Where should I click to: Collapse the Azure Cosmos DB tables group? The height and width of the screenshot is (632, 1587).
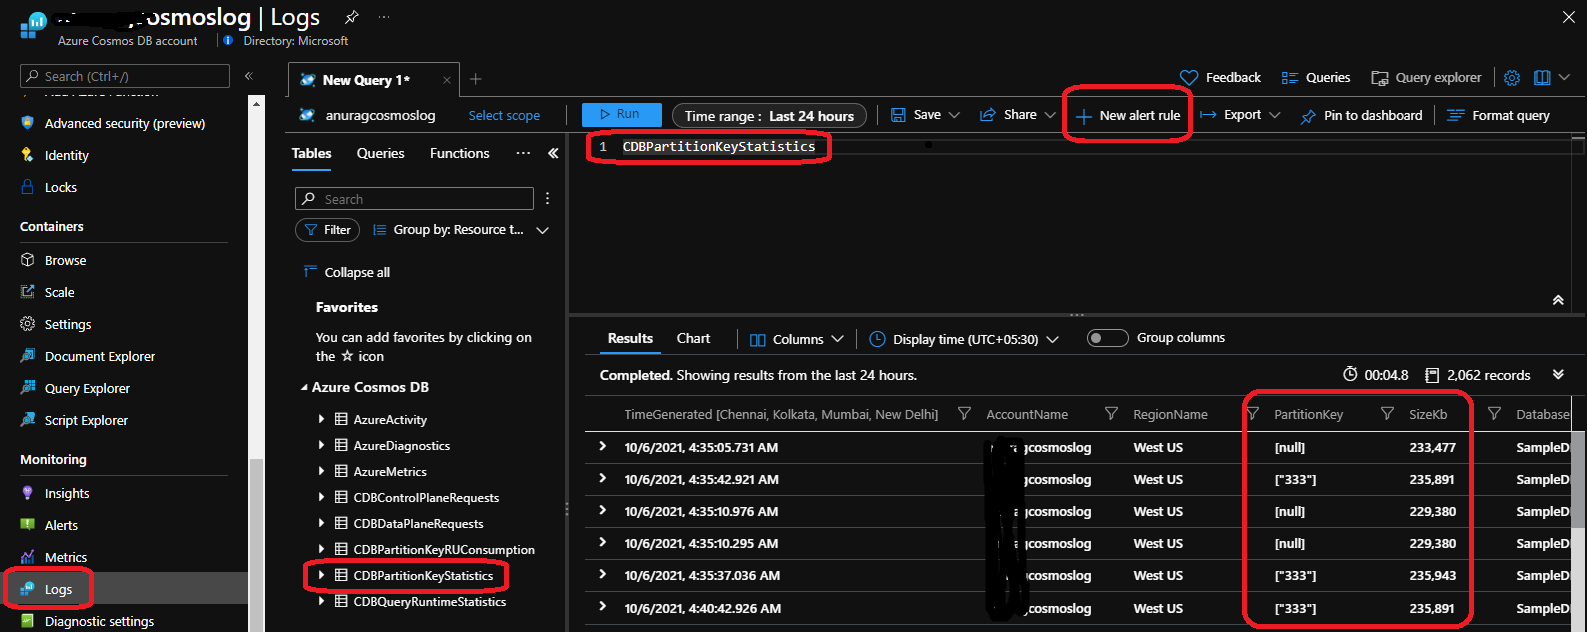[x=305, y=387]
